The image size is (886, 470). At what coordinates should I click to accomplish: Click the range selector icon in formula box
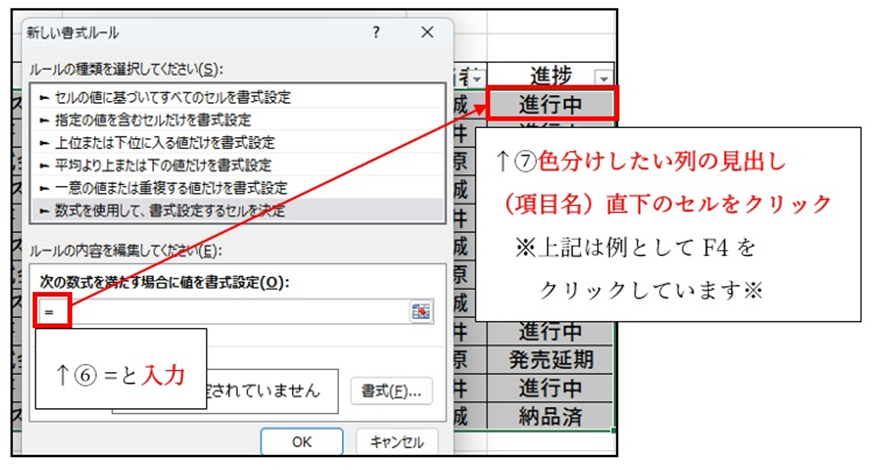pyautogui.click(x=421, y=313)
